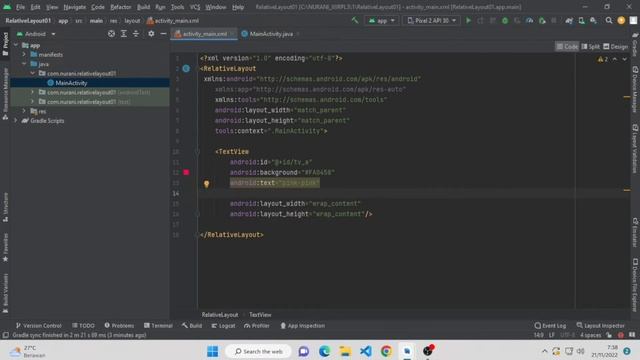Click the warnings count indicator in the editor

603,59
